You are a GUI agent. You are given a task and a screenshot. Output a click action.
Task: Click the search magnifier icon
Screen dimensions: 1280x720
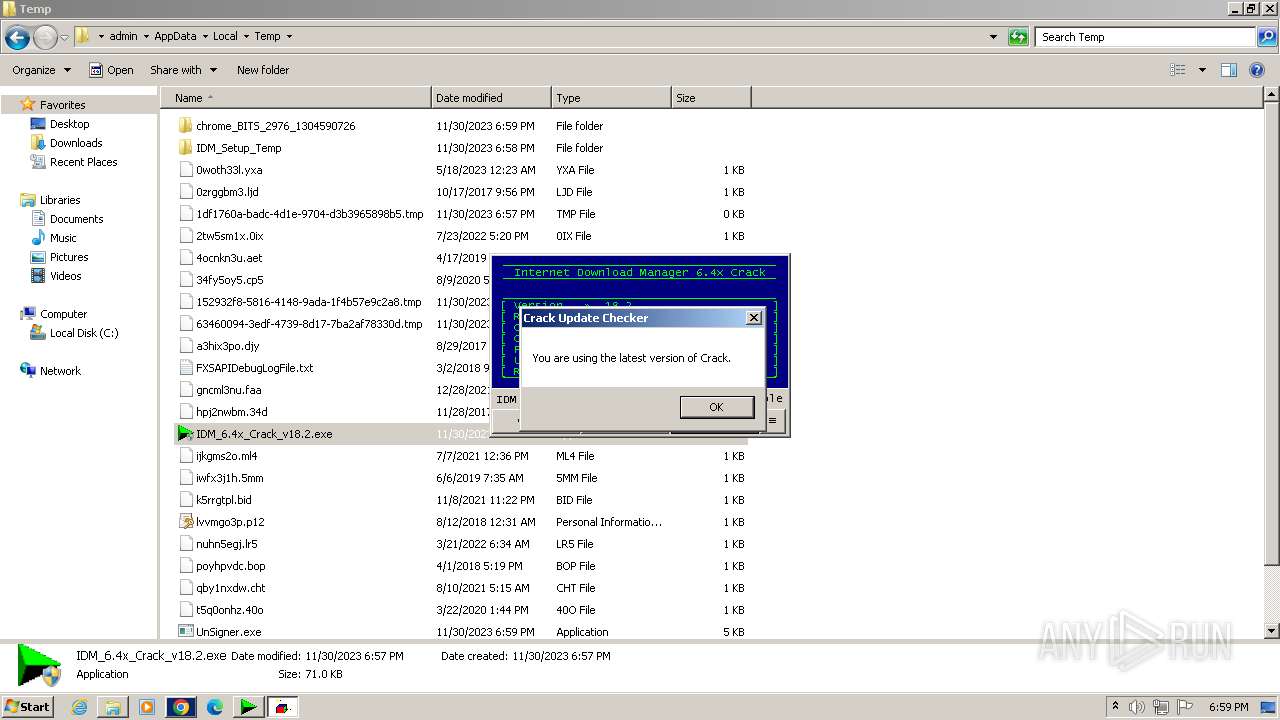1267,37
